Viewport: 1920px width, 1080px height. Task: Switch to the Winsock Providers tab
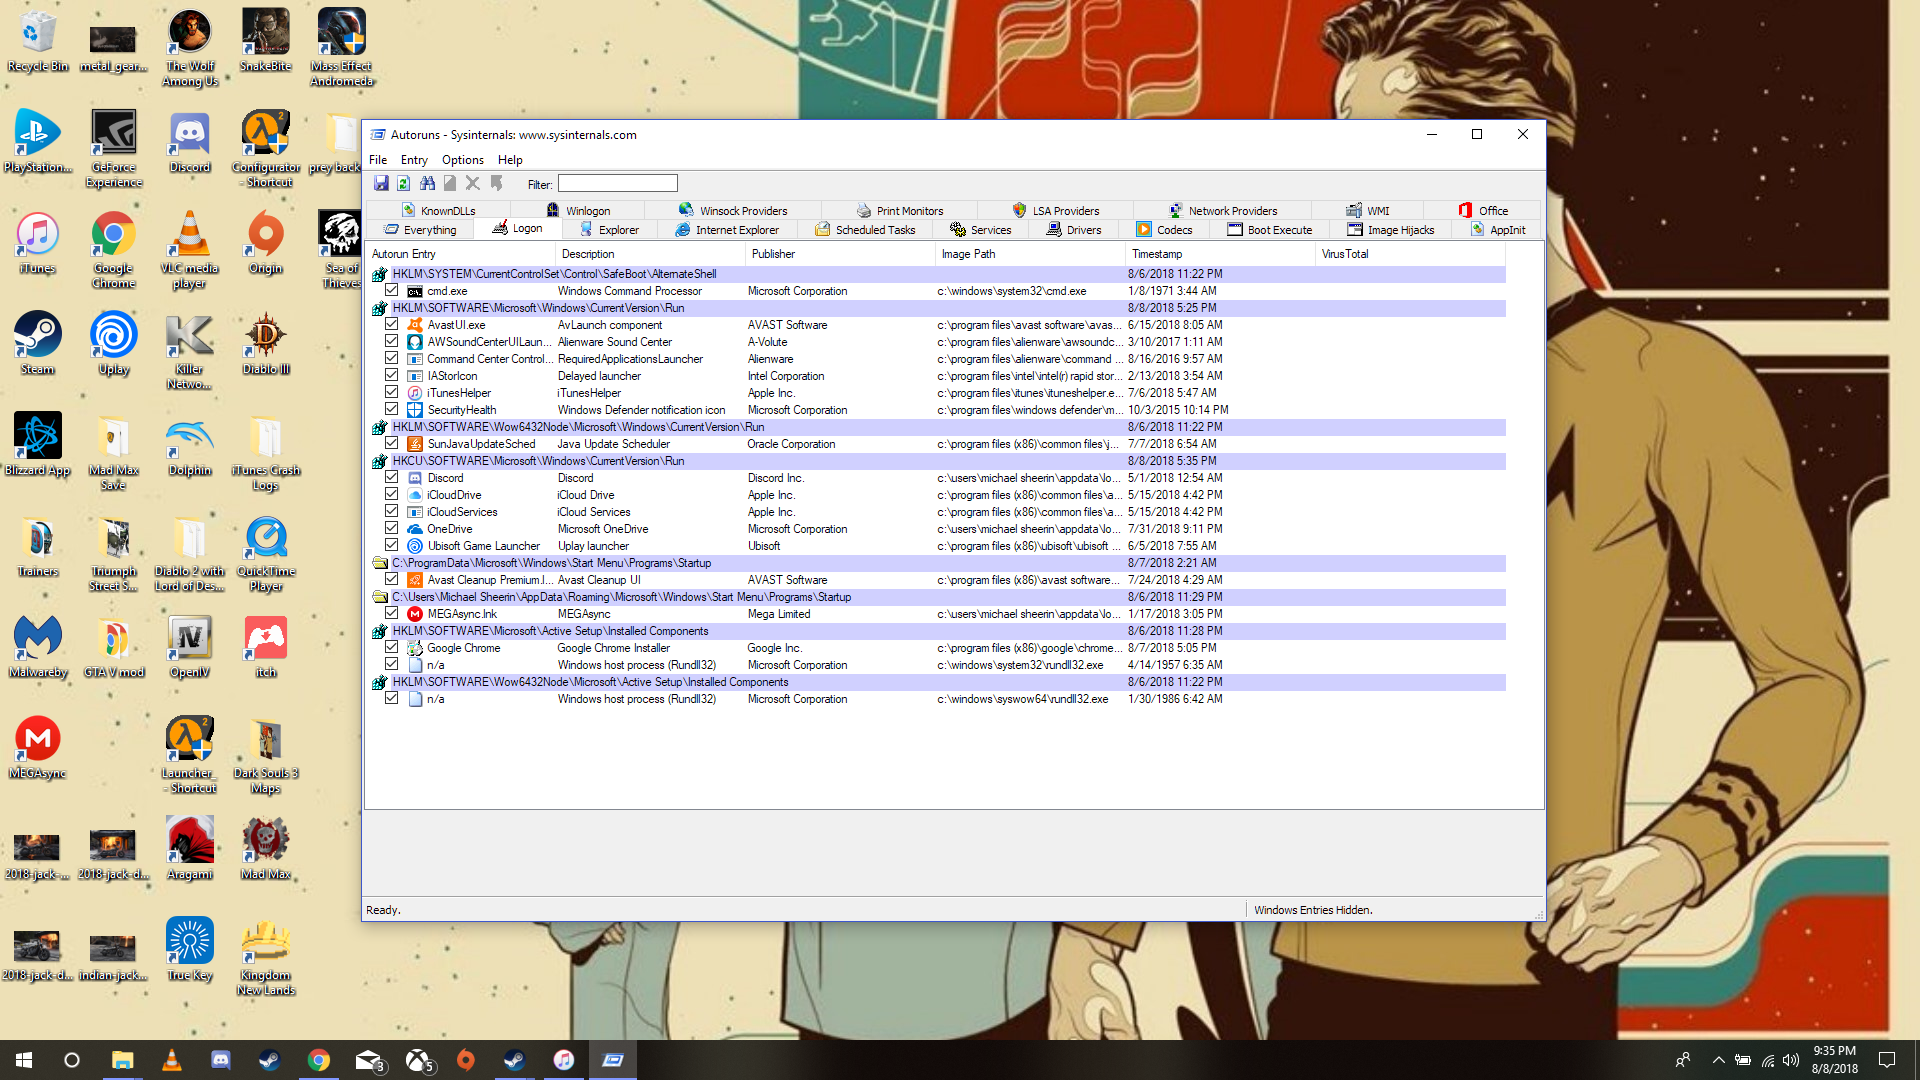click(733, 211)
